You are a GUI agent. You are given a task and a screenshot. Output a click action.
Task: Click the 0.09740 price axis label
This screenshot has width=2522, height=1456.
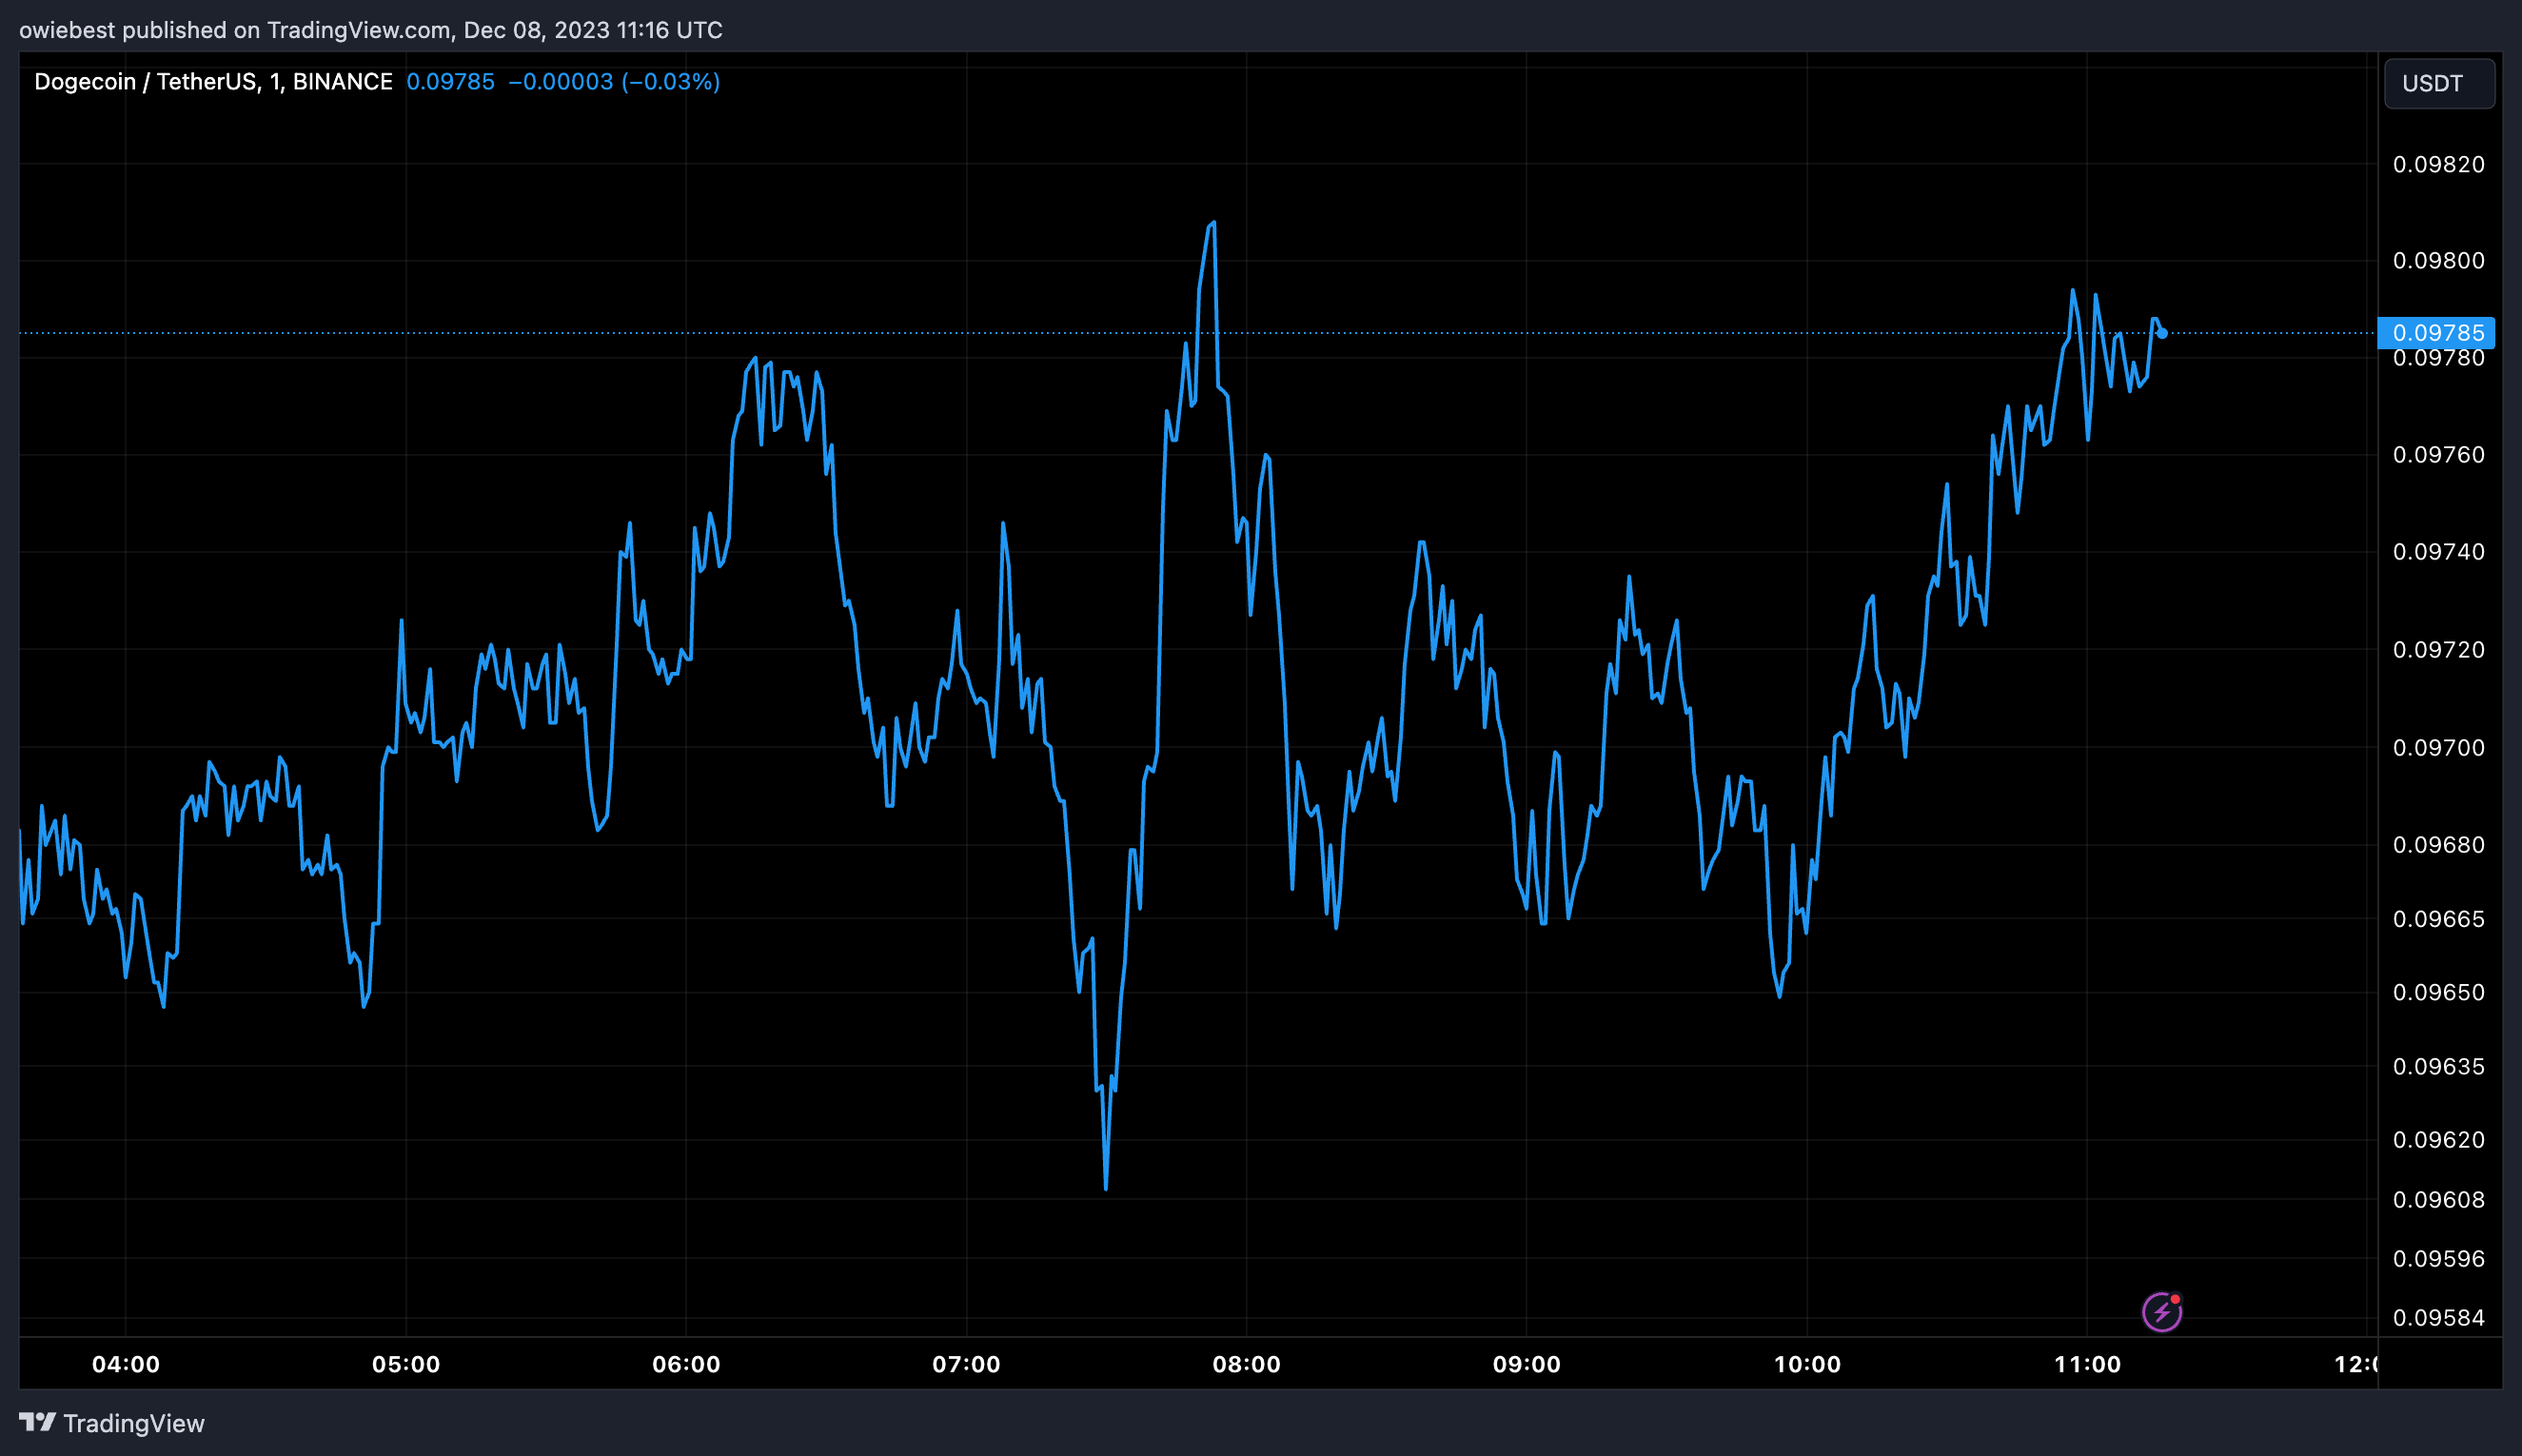[2438, 551]
